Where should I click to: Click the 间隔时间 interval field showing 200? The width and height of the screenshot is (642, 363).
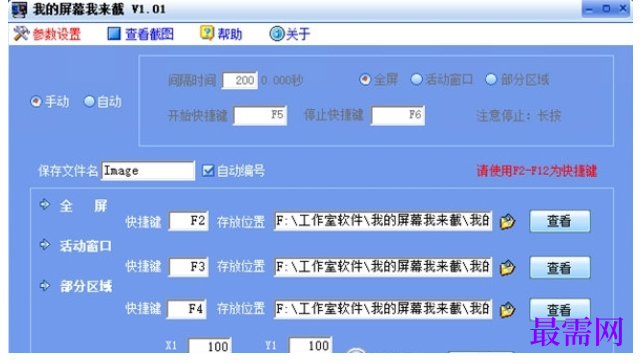pyautogui.click(x=240, y=80)
